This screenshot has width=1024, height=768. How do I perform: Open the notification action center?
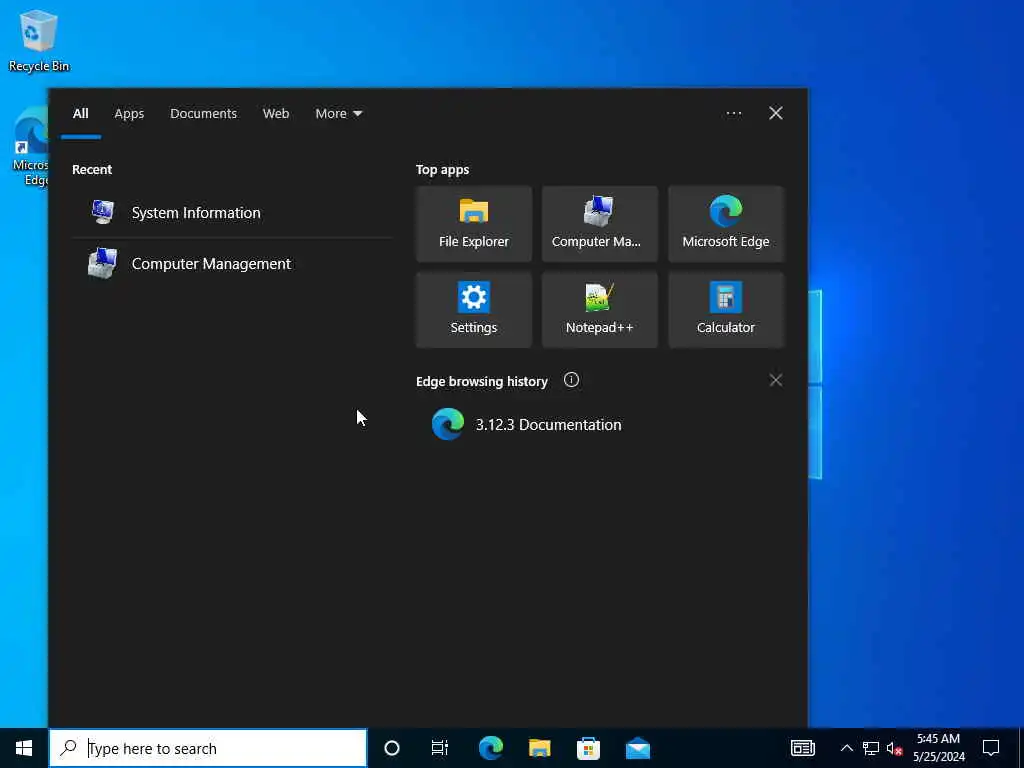991,748
